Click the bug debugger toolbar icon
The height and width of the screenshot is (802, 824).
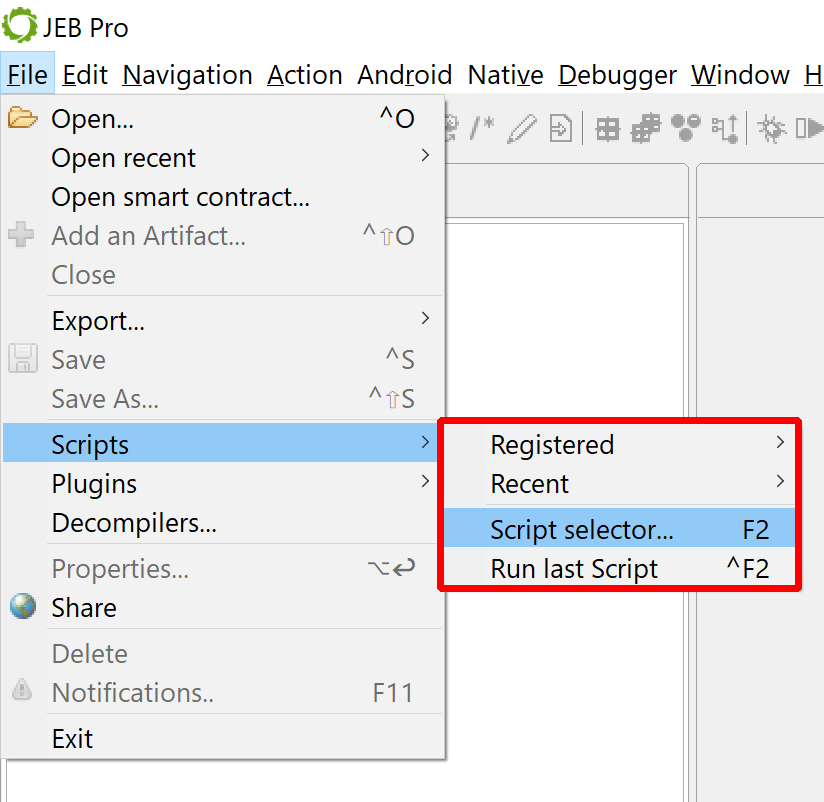[771, 129]
